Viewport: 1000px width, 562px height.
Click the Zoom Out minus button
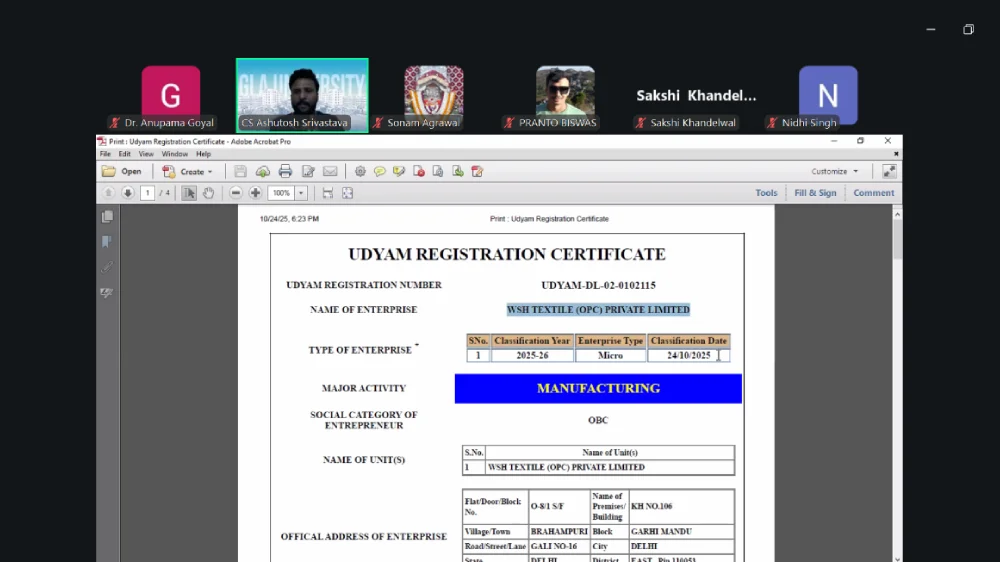[236, 193]
